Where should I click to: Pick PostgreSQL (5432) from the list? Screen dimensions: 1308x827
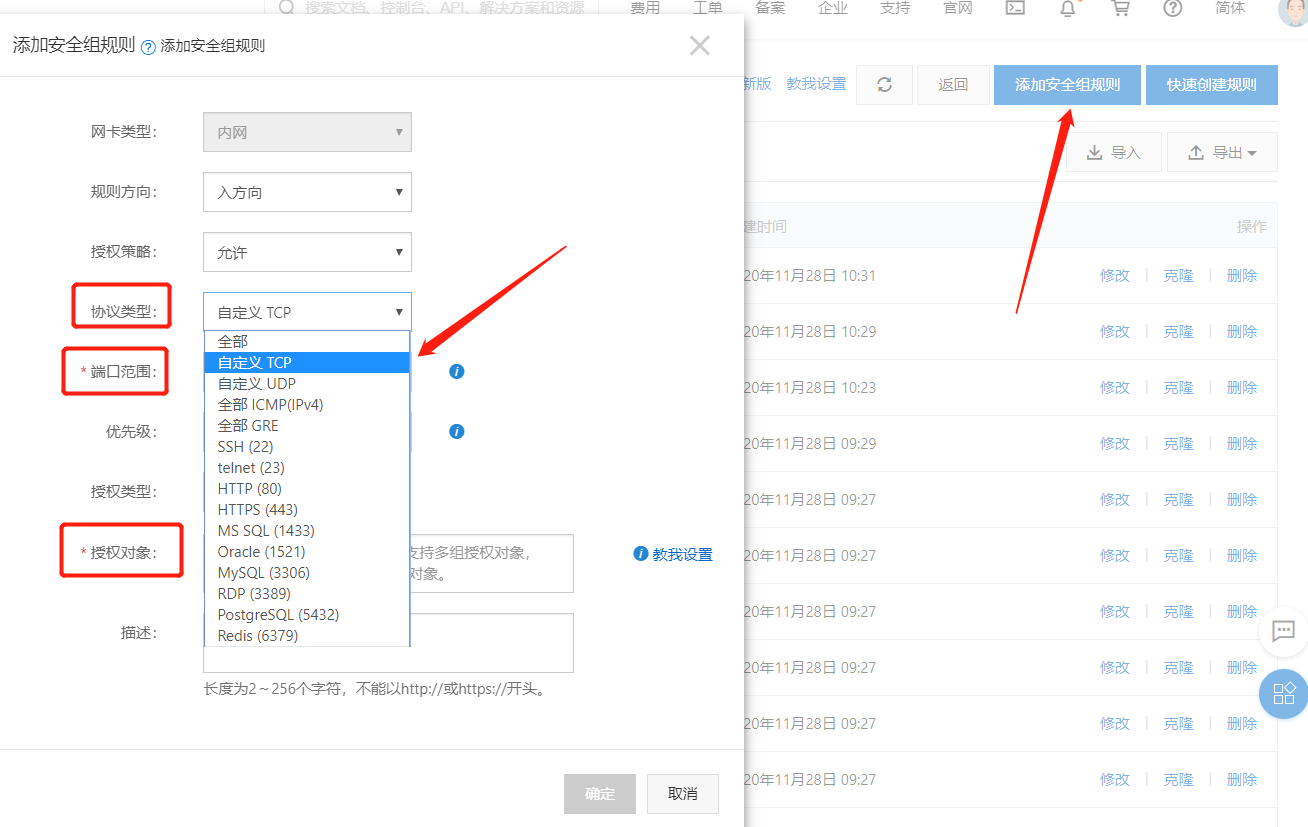click(x=307, y=614)
